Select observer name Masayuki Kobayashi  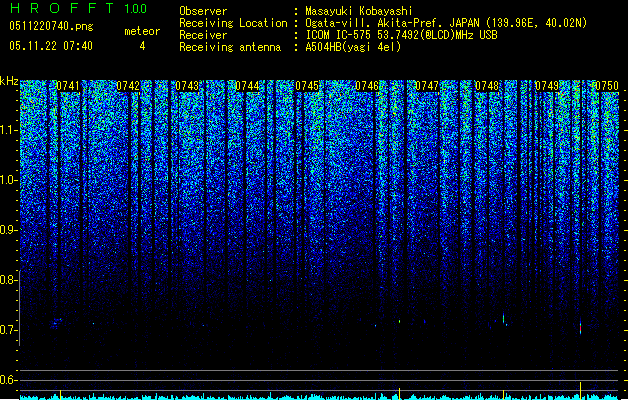(358, 11)
